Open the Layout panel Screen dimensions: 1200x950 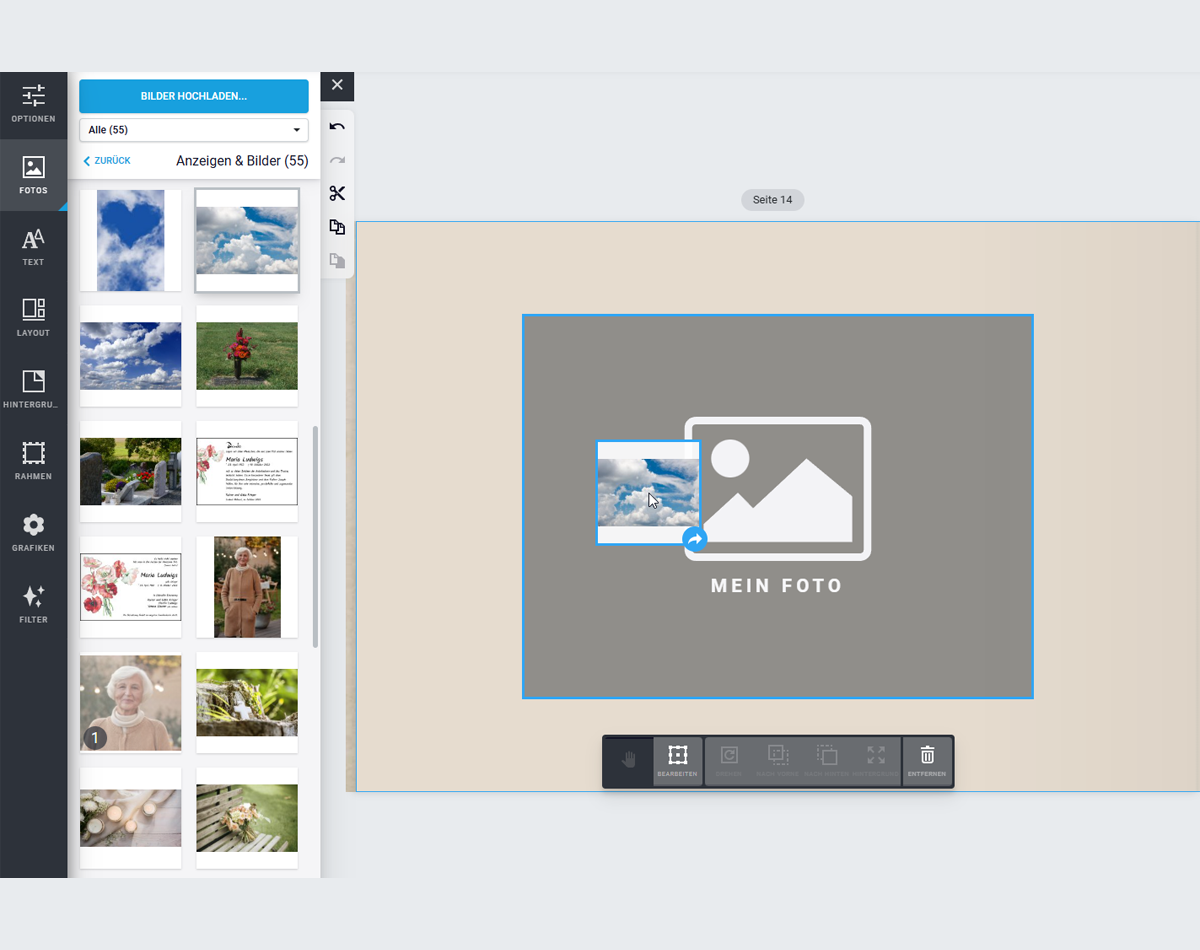pos(33,318)
